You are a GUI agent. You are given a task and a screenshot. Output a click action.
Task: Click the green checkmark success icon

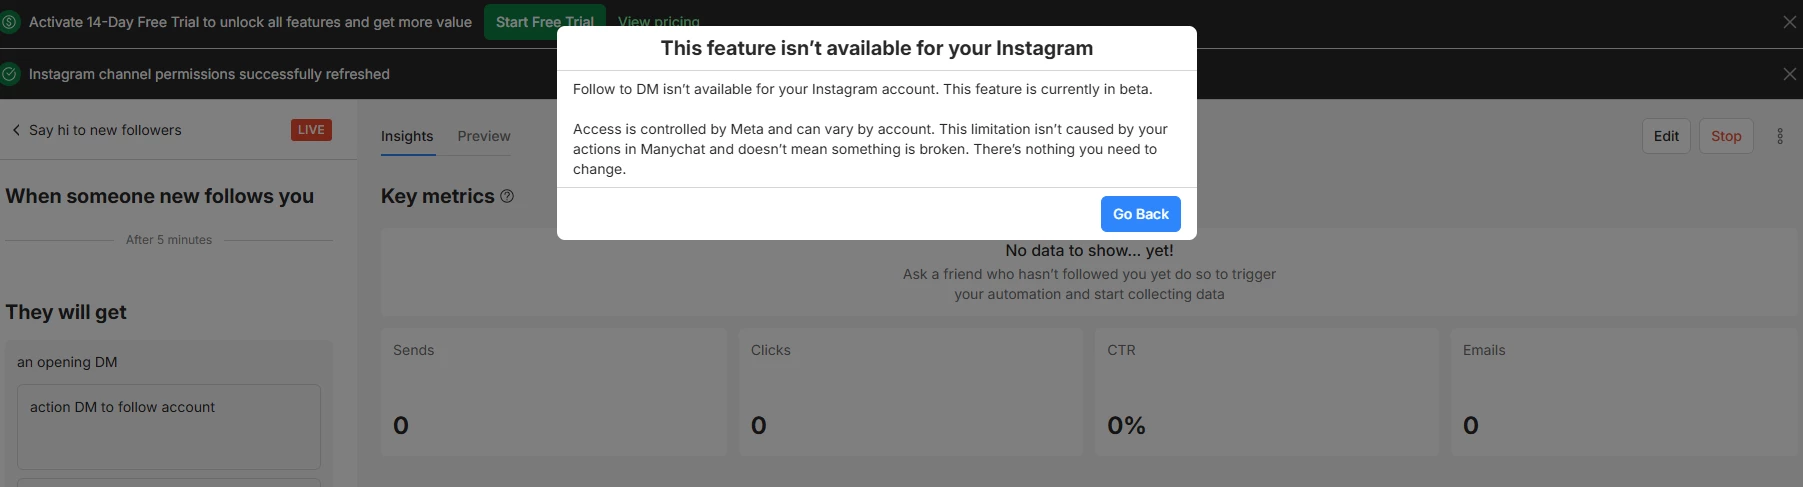pyautogui.click(x=10, y=74)
